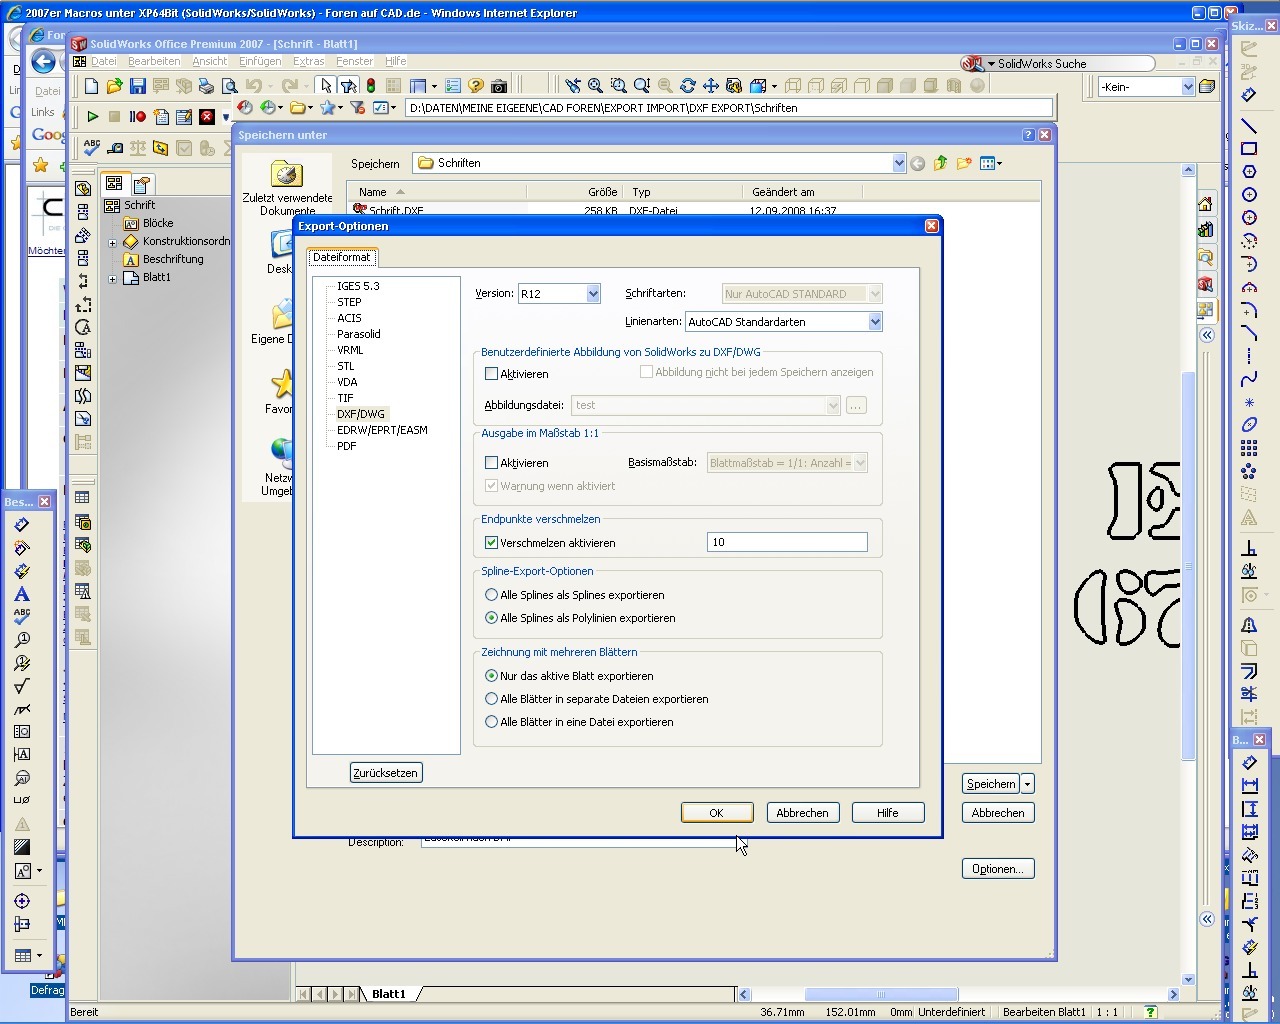This screenshot has width=1280, height=1024.
Task: Click the Zurücksetzen button
Action: click(386, 773)
